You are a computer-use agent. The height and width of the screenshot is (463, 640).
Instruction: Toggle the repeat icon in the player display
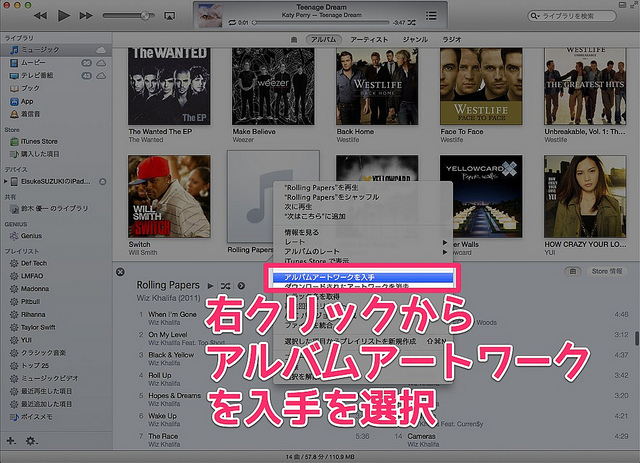(232, 23)
